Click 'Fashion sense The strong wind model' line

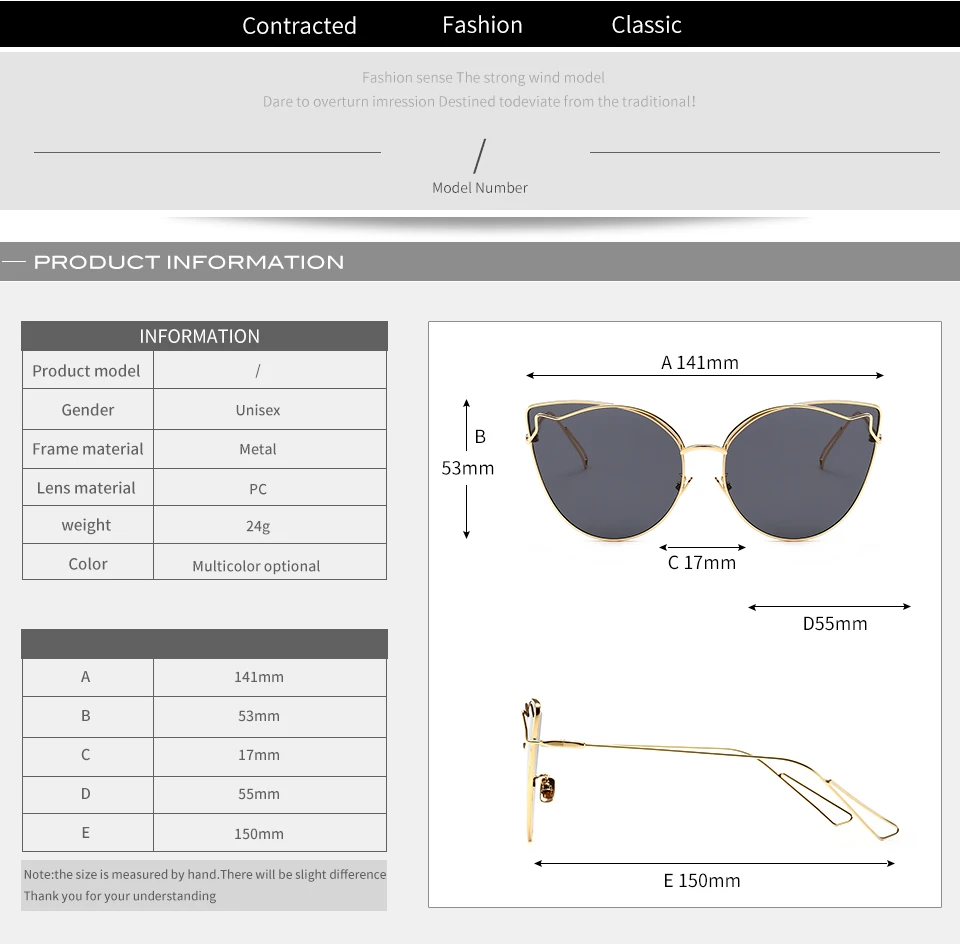click(483, 78)
